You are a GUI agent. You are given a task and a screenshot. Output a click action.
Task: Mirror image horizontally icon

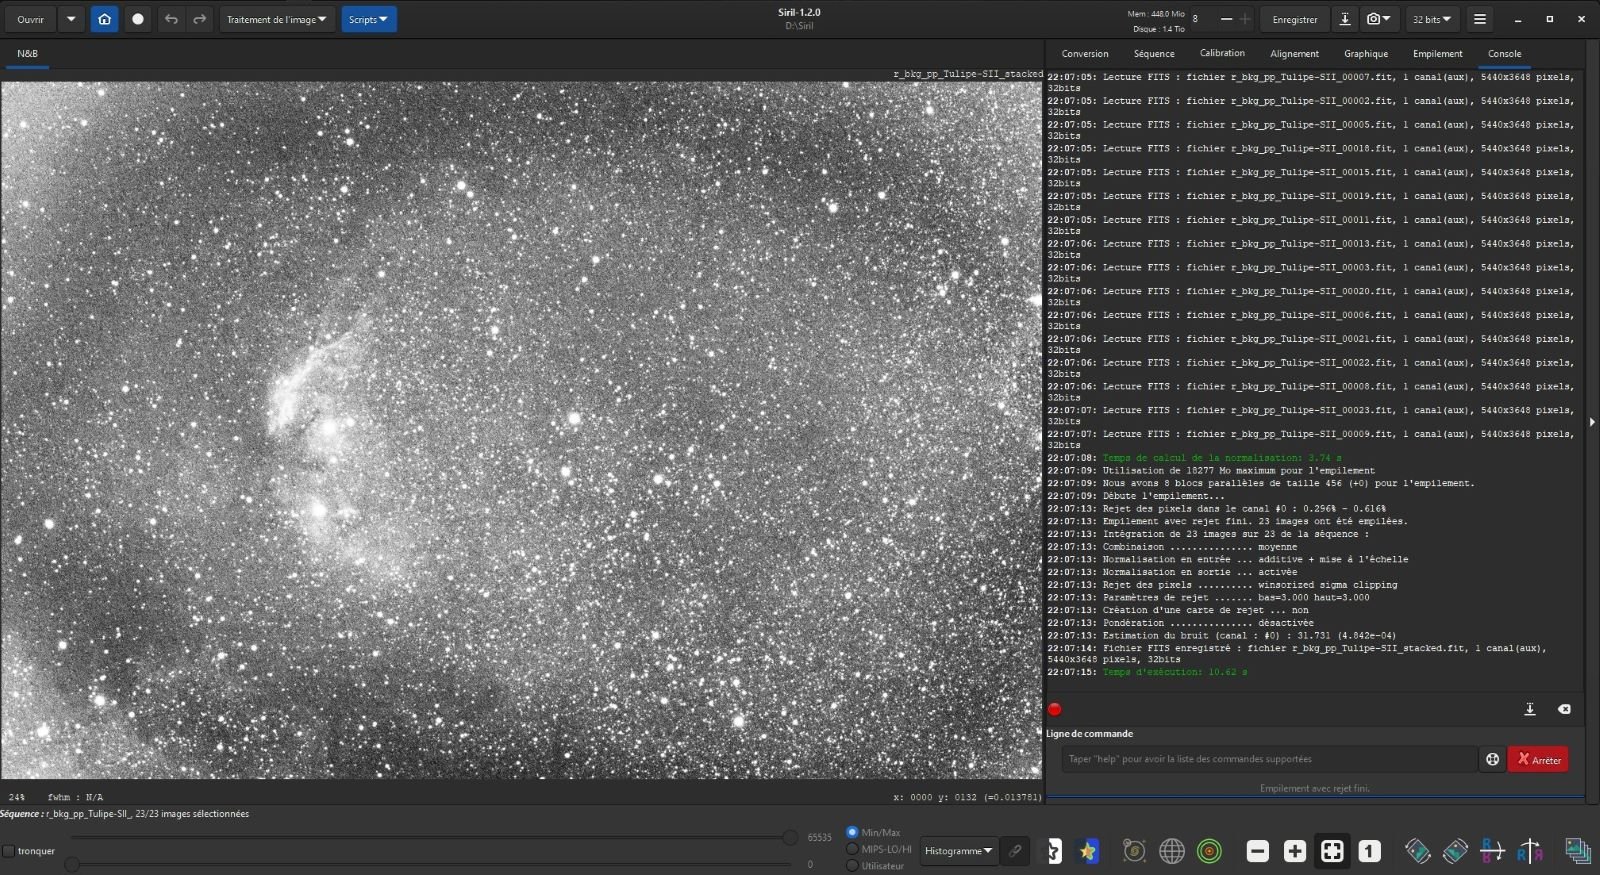point(1492,851)
